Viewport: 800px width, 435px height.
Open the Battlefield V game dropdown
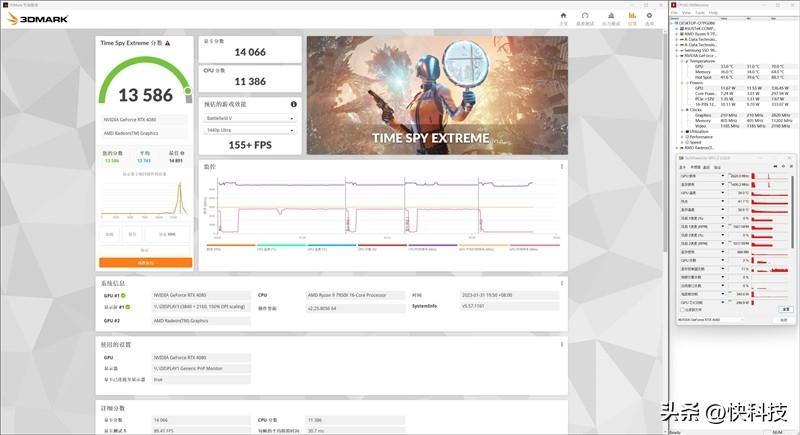tap(250, 117)
